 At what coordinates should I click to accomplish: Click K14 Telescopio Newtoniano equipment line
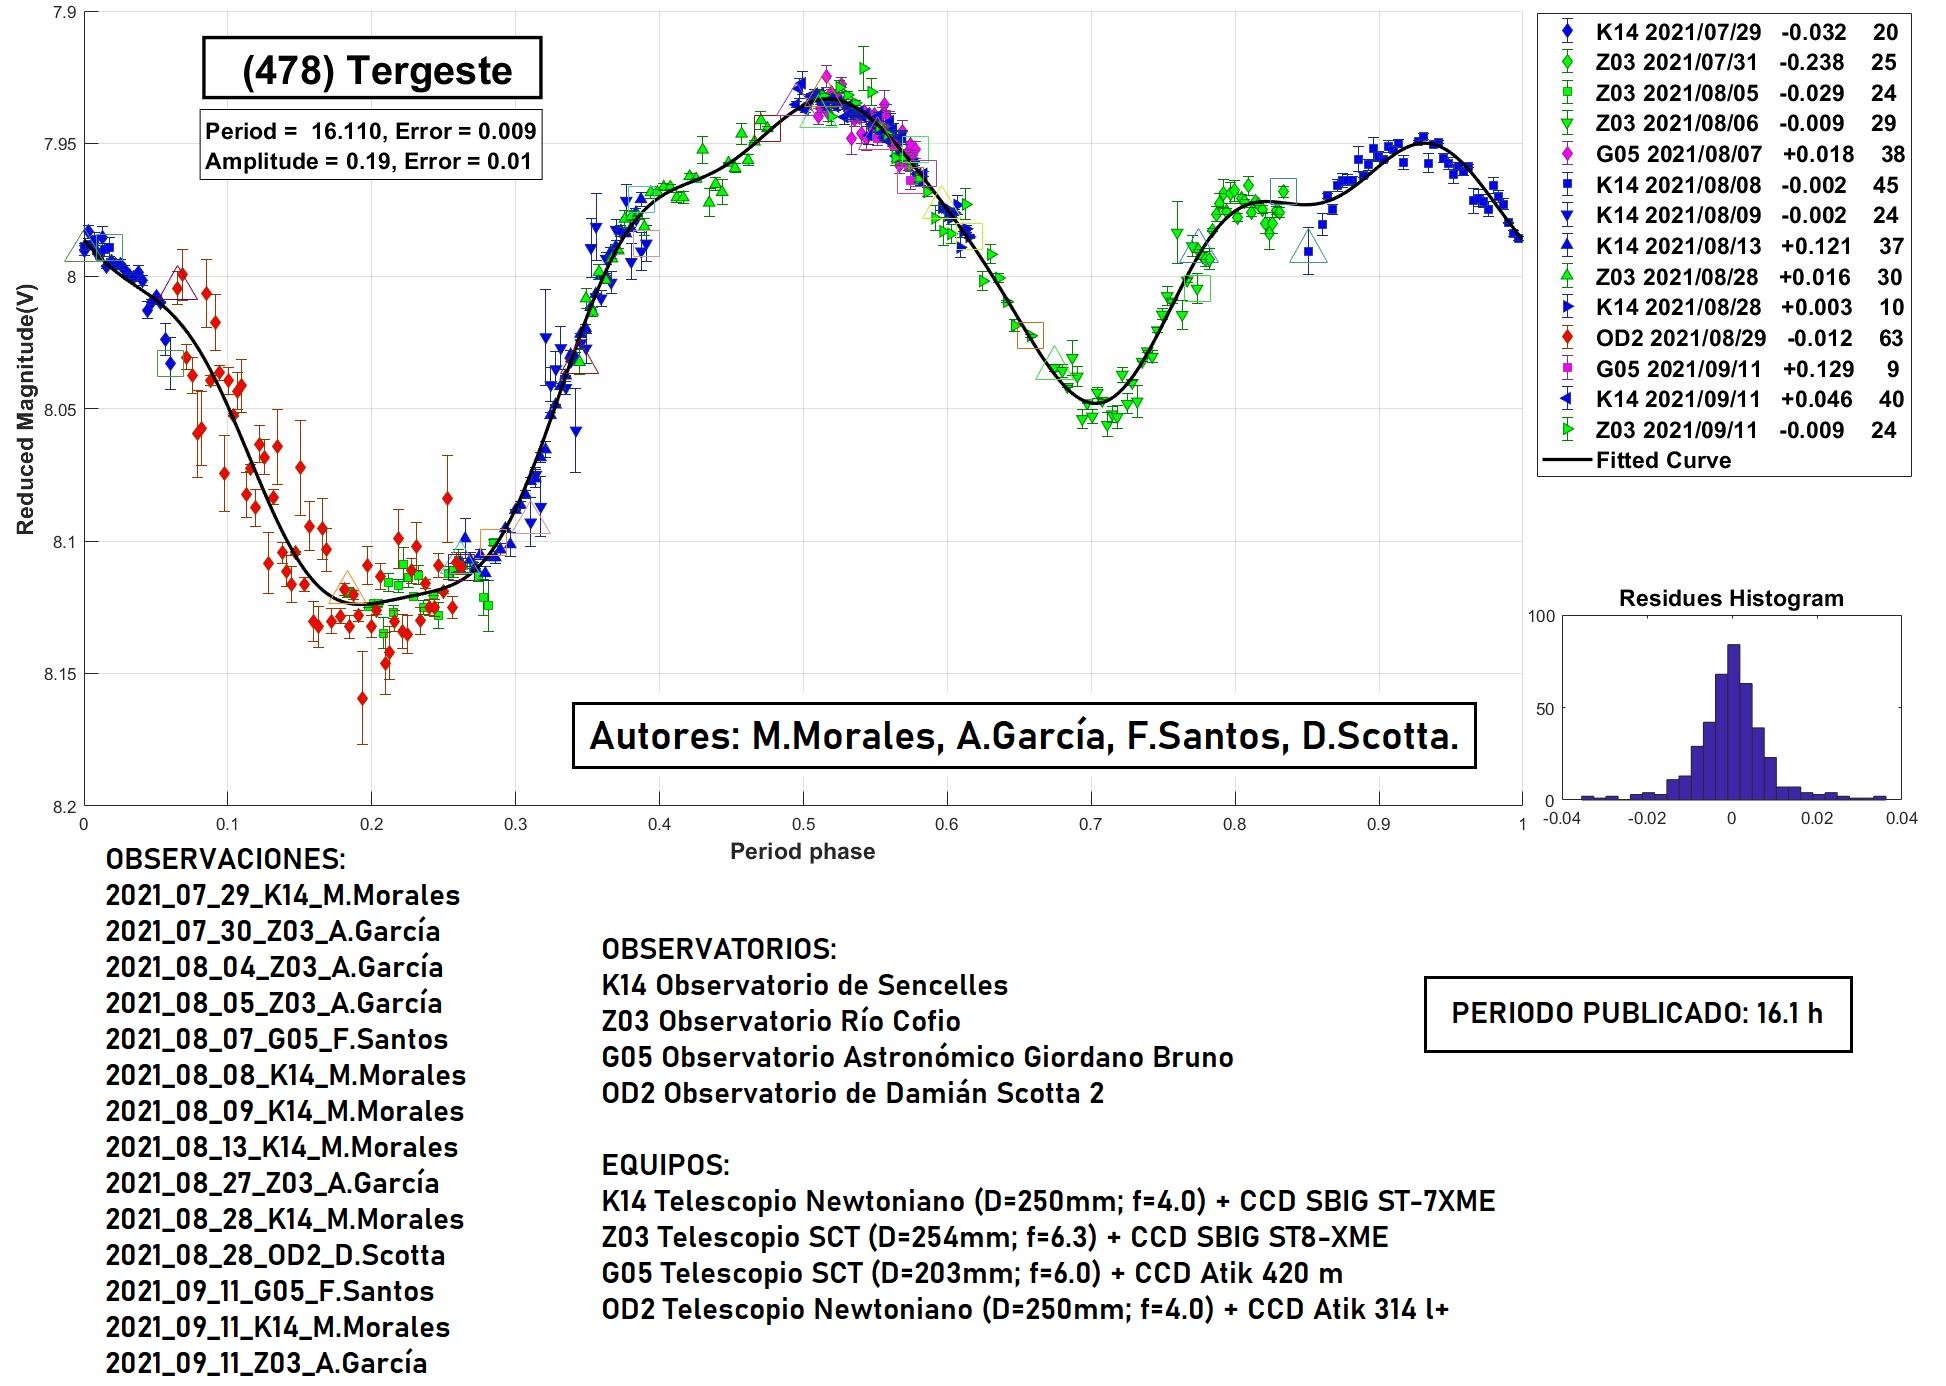coord(1048,1201)
